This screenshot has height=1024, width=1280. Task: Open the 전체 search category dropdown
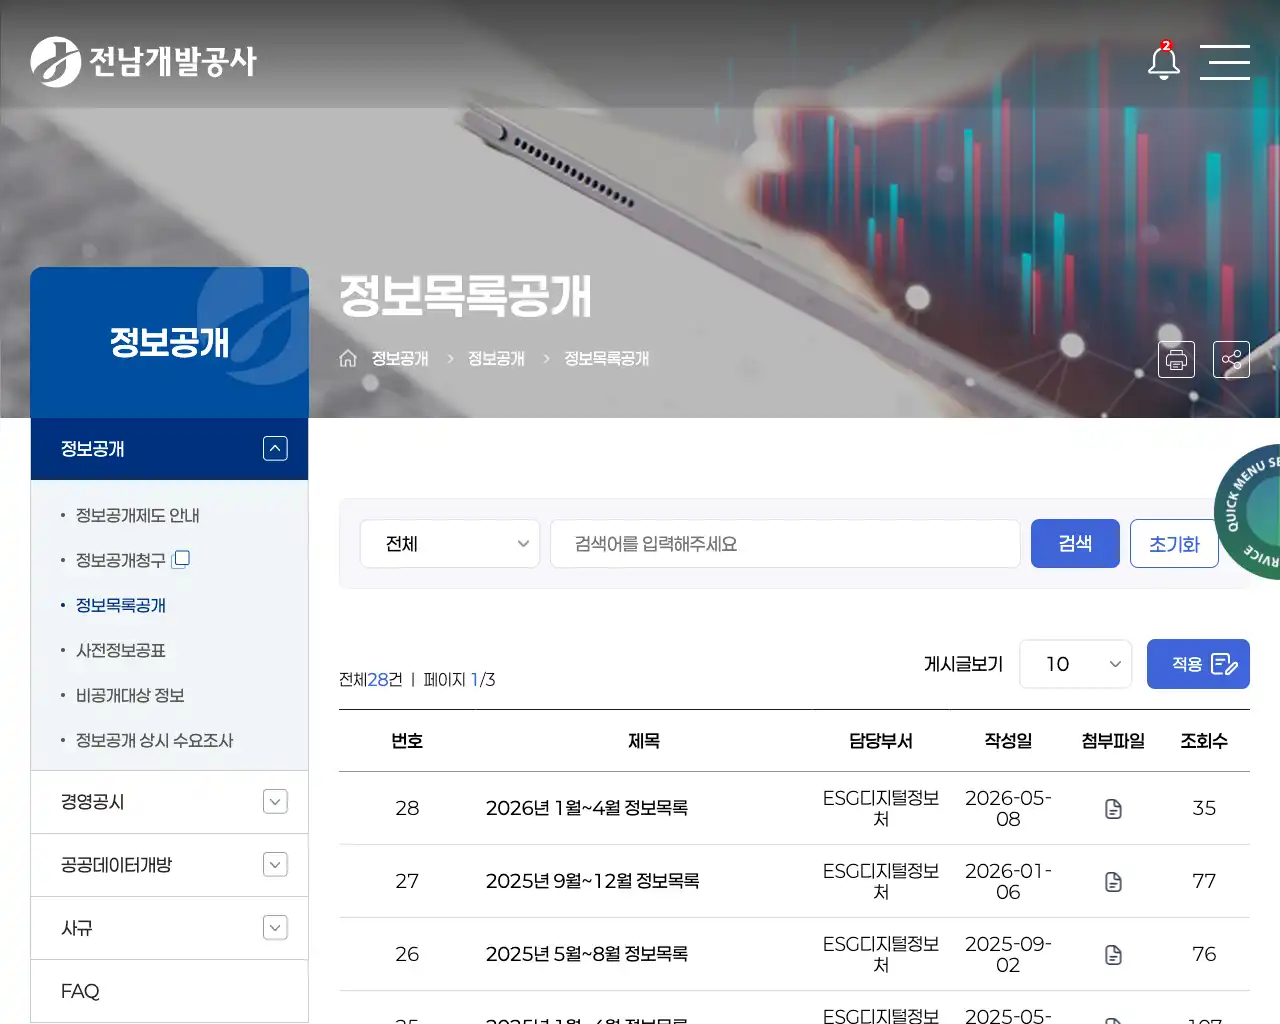[450, 544]
